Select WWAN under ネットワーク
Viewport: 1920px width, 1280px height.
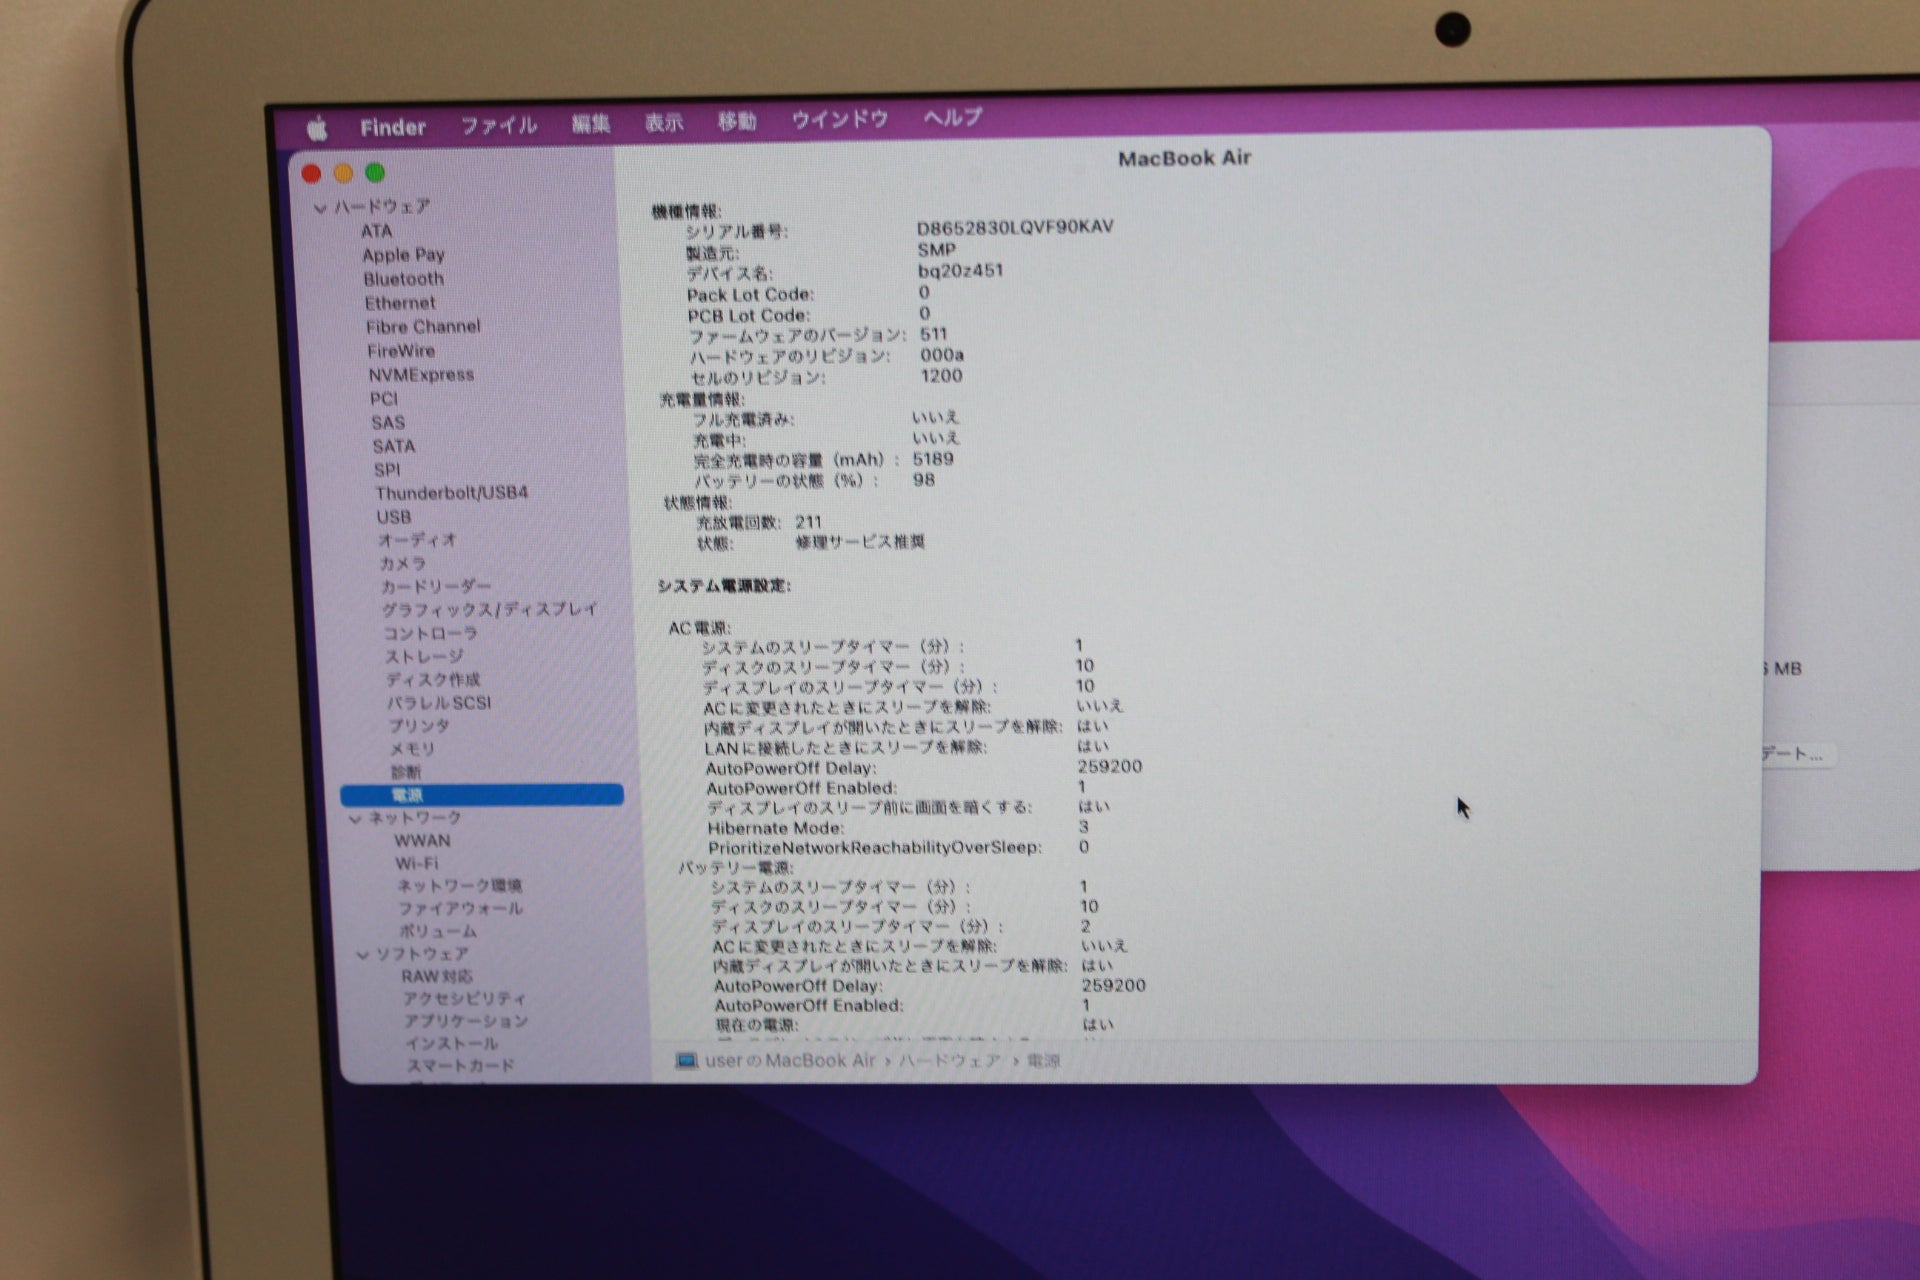pyautogui.click(x=422, y=841)
